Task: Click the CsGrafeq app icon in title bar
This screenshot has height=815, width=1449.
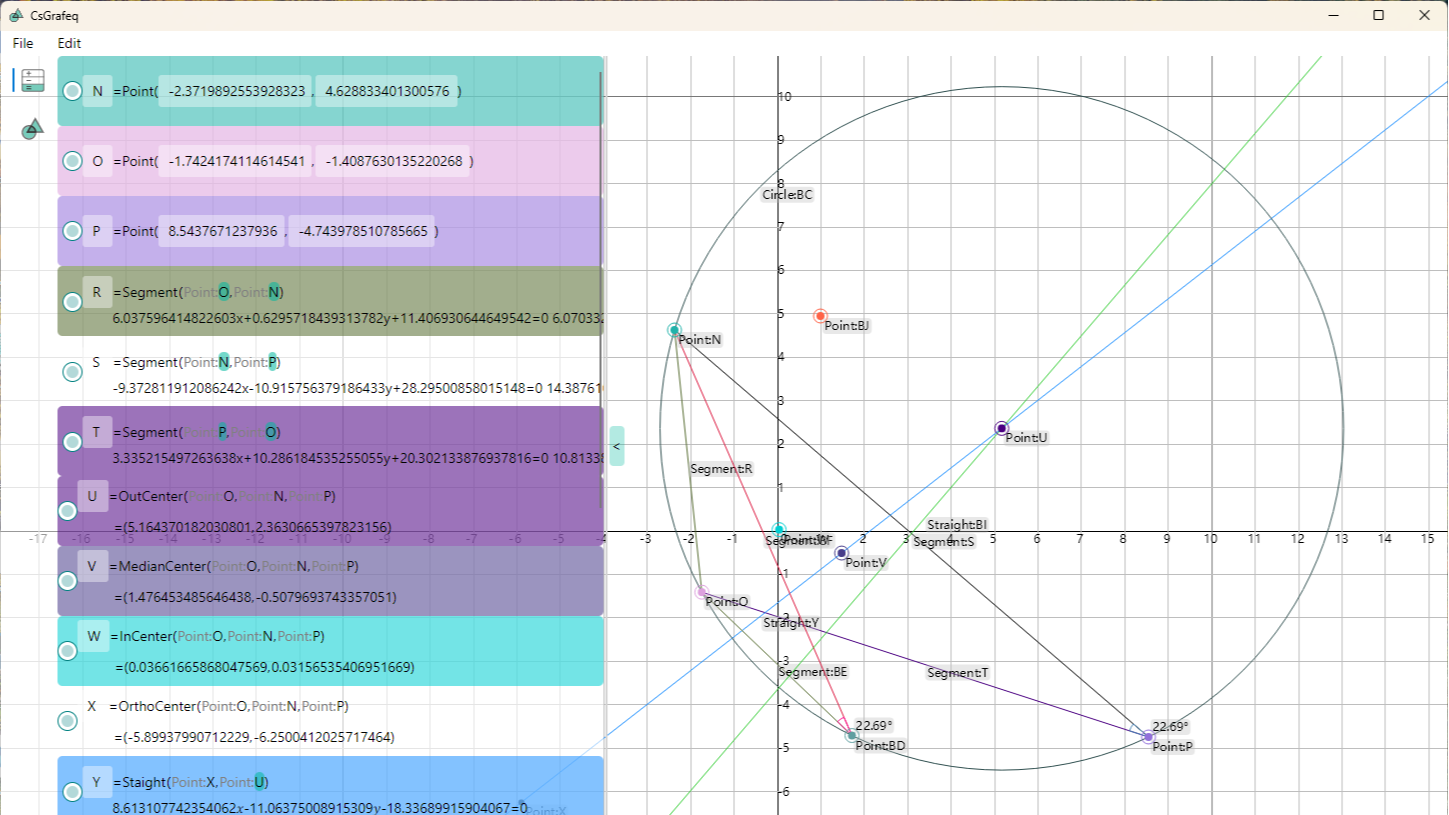Action: (16, 14)
